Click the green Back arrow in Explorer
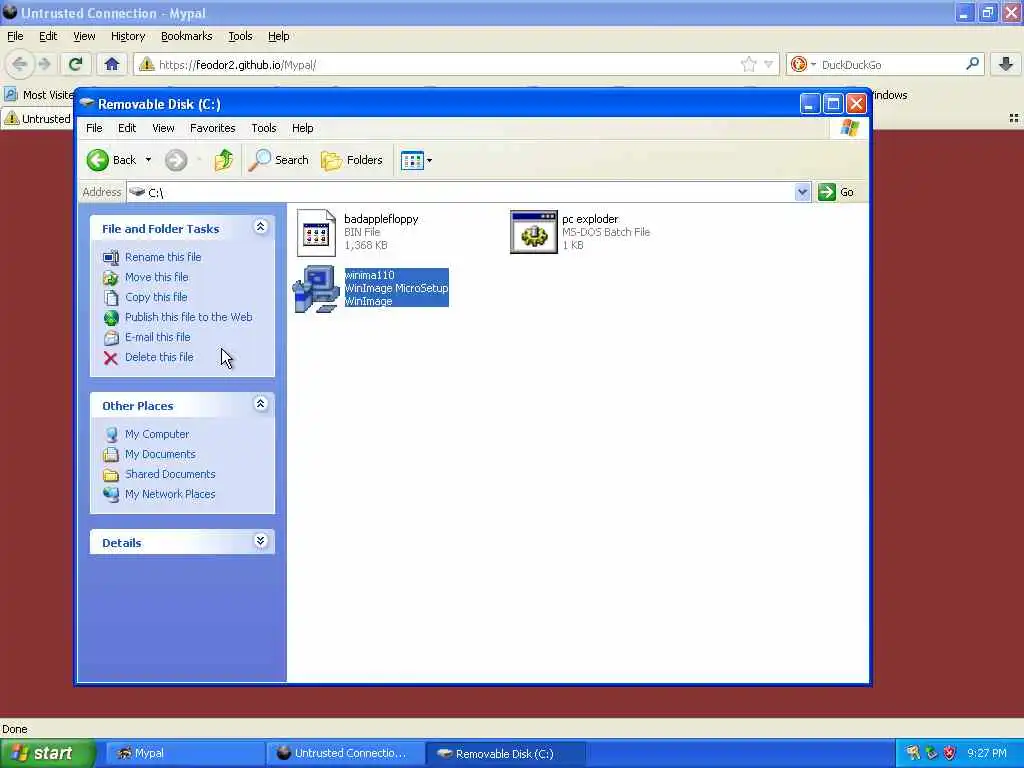This screenshot has width=1024, height=768. click(98, 160)
